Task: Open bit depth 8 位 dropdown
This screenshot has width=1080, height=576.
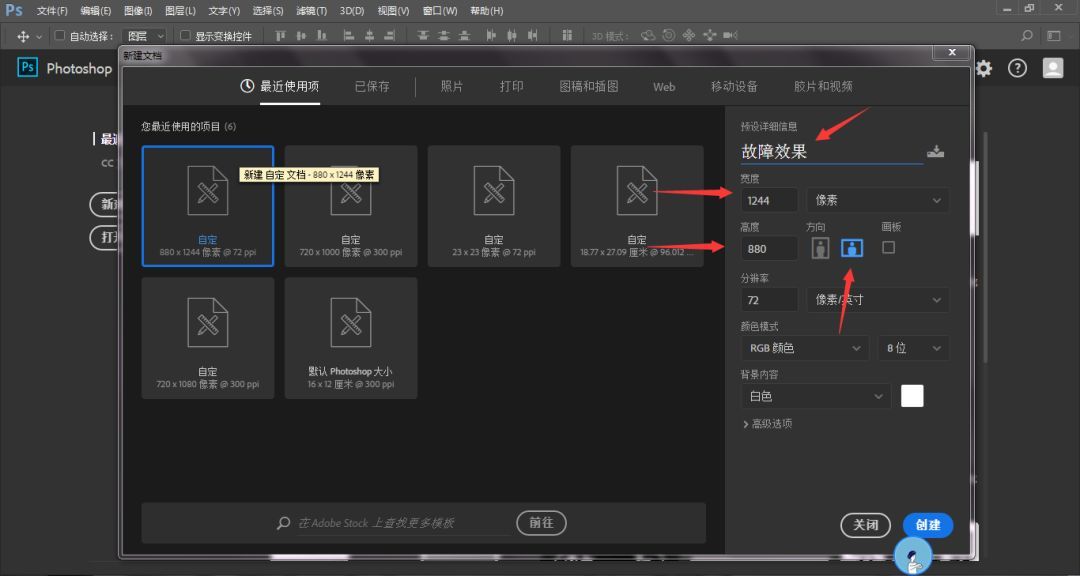Action: pyautogui.click(x=913, y=348)
